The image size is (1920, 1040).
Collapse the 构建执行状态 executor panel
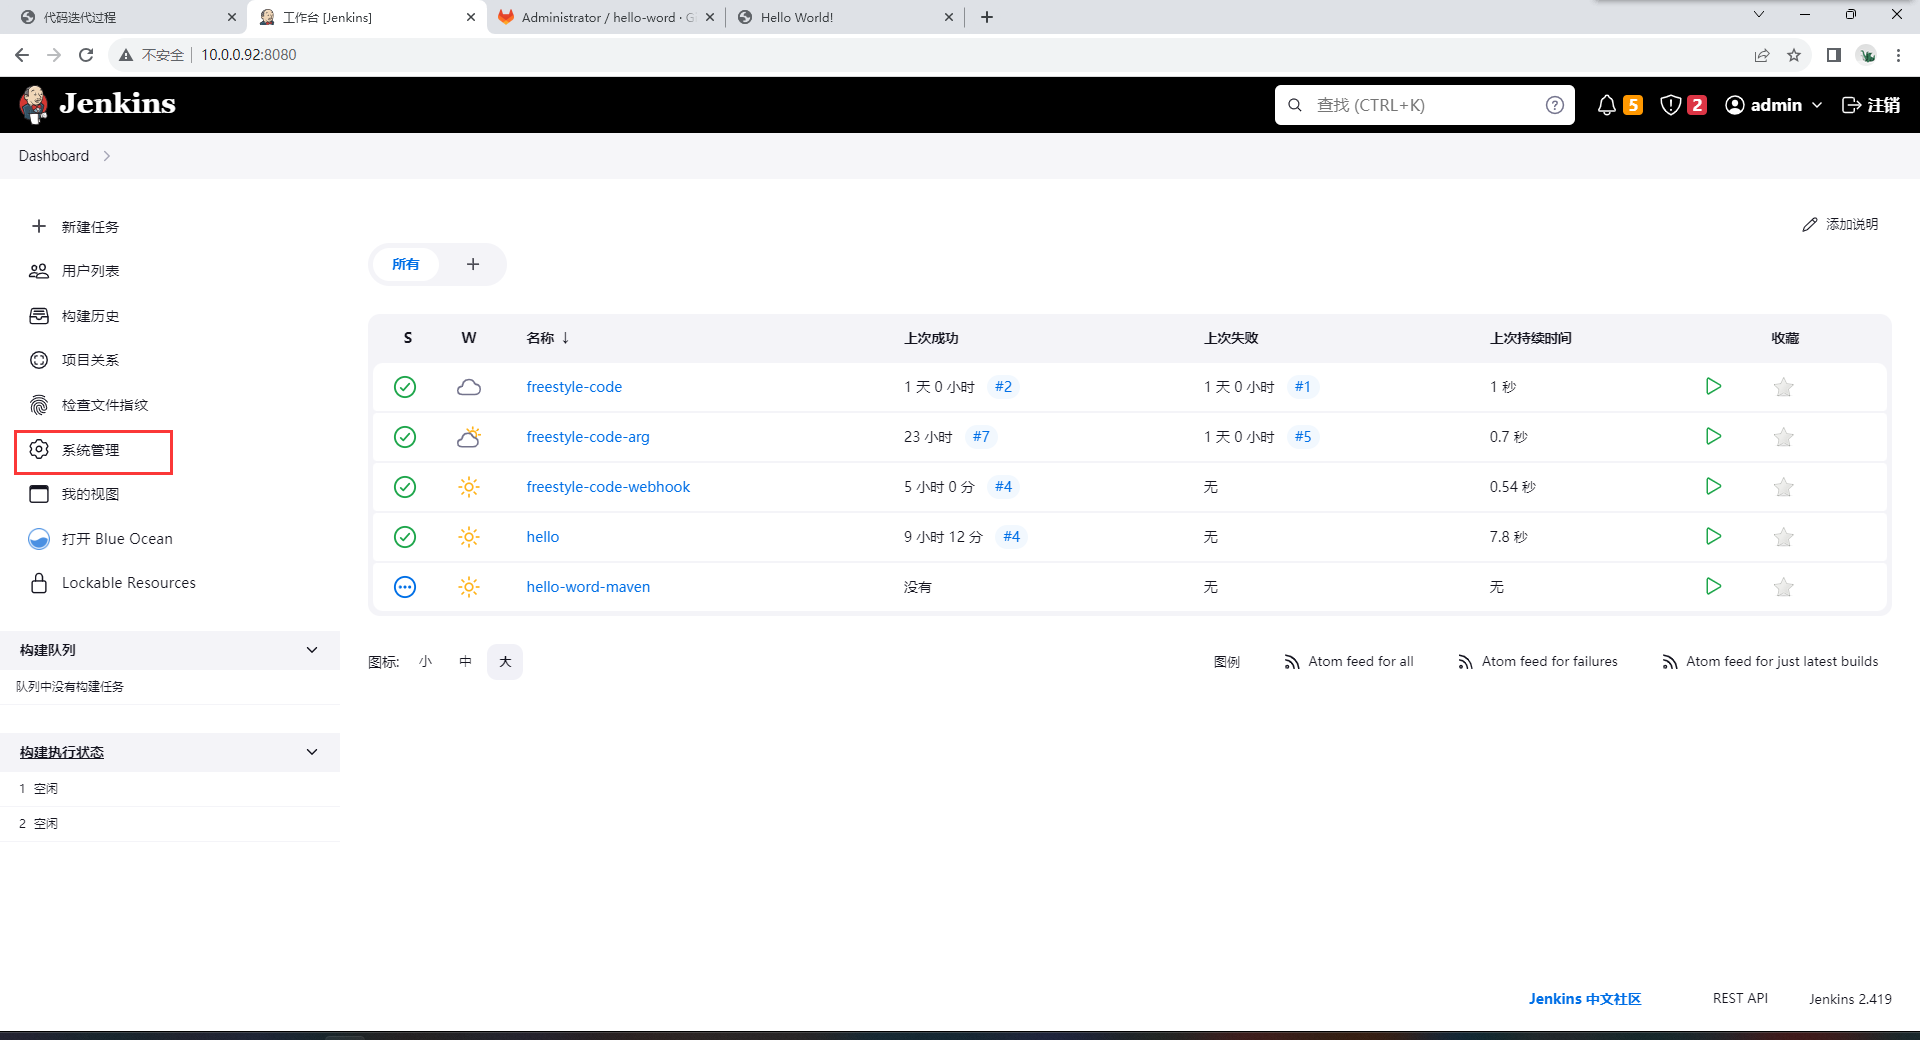tap(312, 752)
